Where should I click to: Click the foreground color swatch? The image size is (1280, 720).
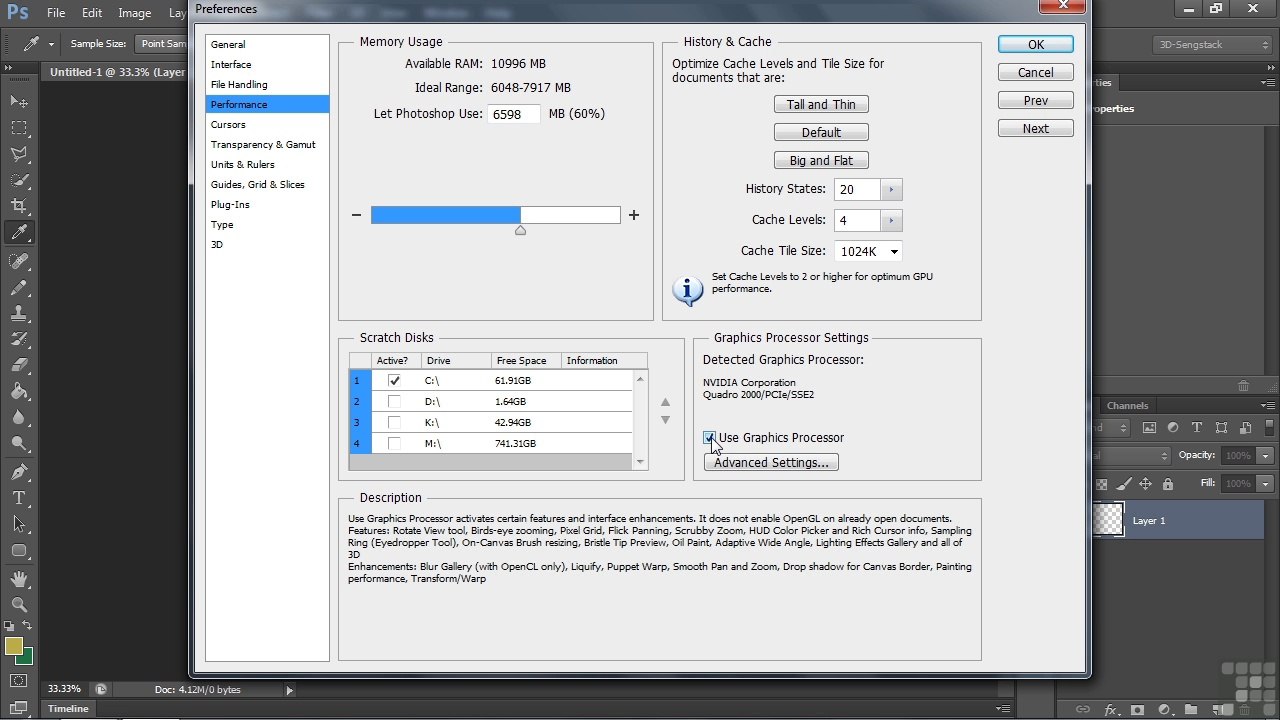14,646
